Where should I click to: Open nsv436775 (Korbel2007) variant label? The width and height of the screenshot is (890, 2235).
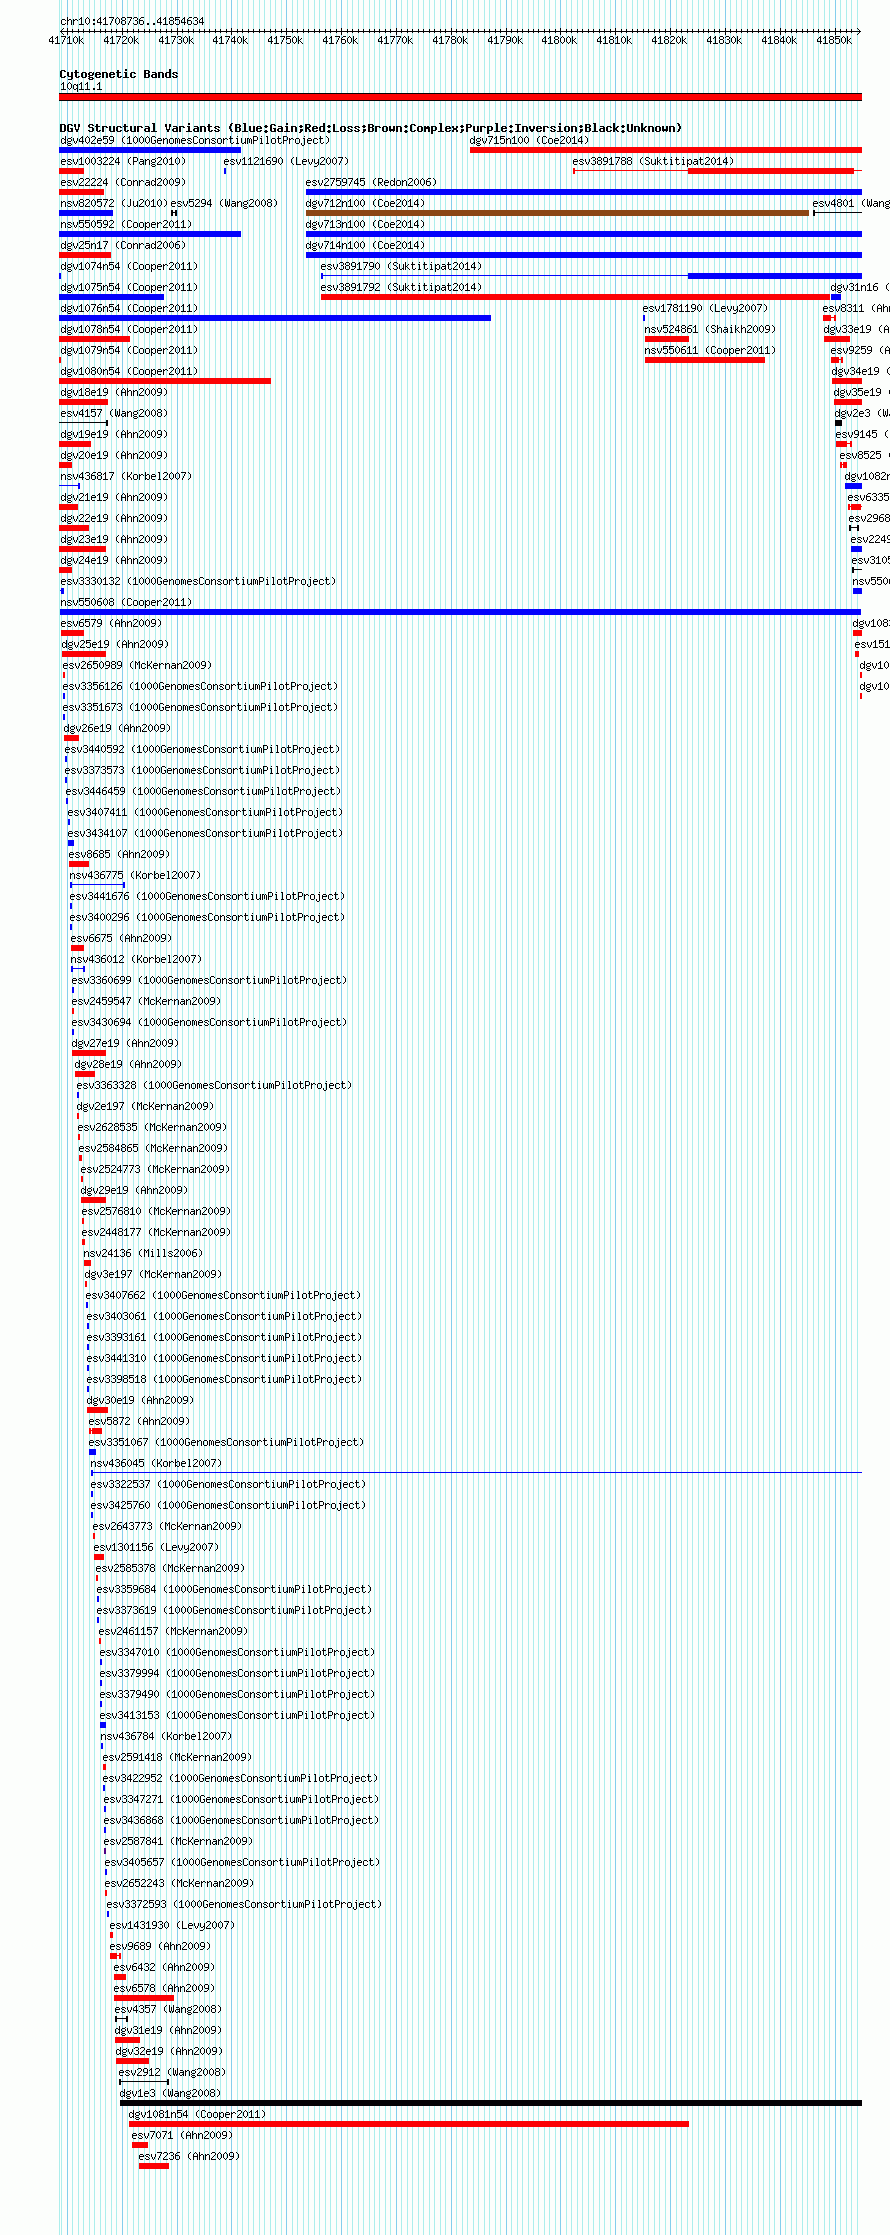[135, 875]
